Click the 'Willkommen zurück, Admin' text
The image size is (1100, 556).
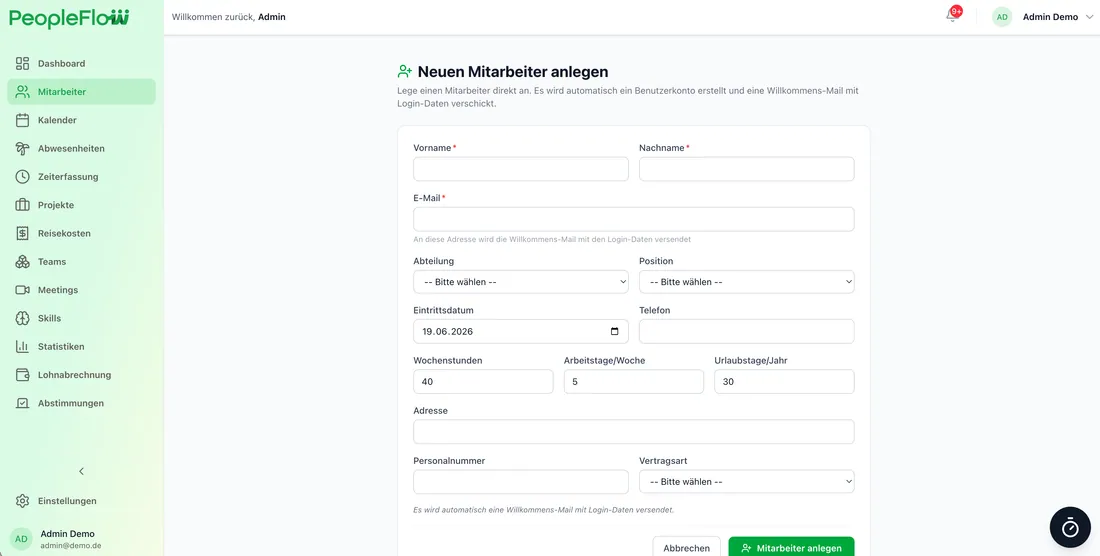click(x=229, y=17)
